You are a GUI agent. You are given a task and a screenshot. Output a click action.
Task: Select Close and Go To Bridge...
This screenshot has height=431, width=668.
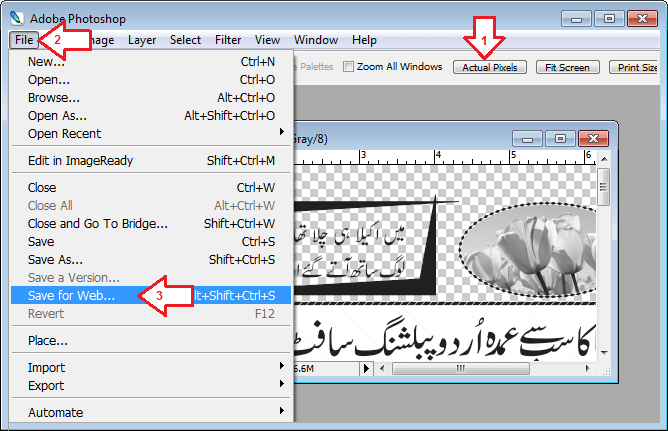pos(151,224)
